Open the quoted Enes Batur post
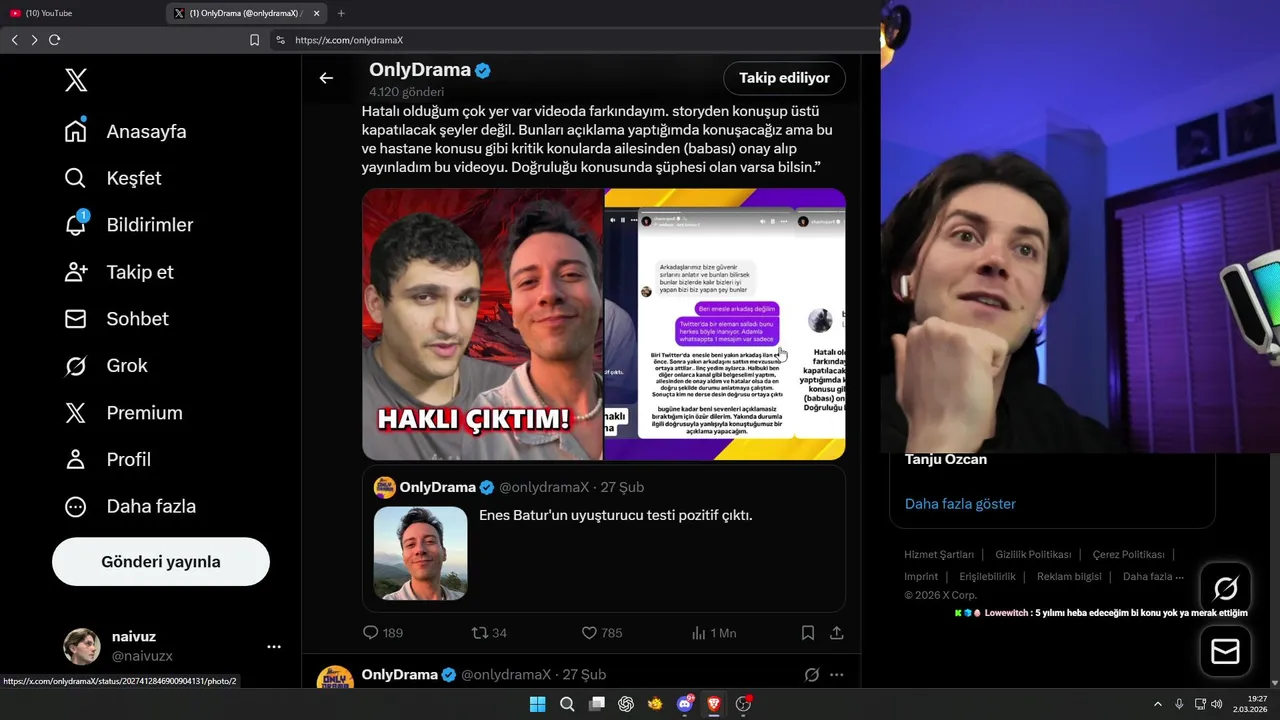The image size is (1280, 720). coord(604,538)
